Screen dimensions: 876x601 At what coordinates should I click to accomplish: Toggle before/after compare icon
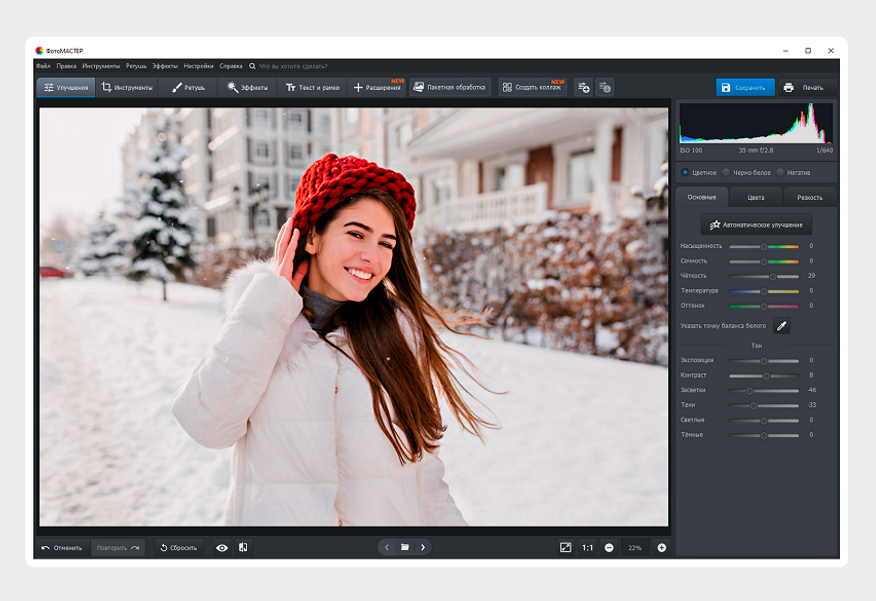coord(243,547)
